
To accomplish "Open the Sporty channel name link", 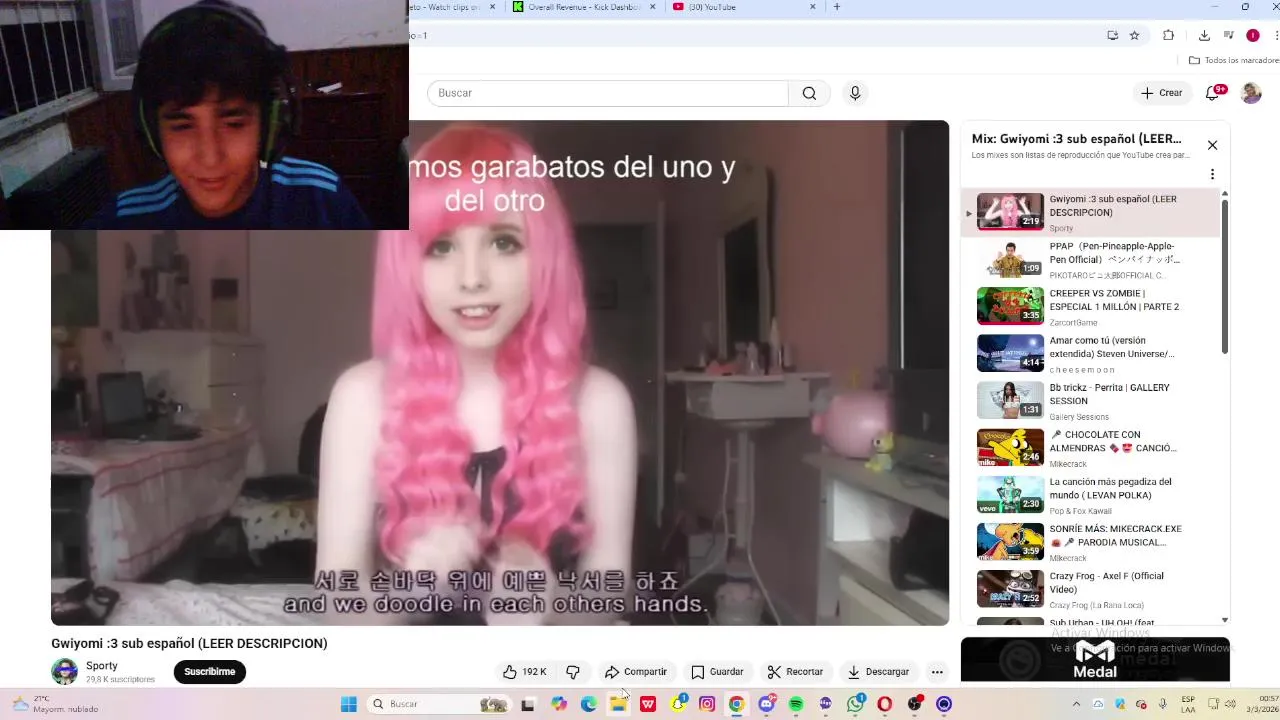I will 101,666.
